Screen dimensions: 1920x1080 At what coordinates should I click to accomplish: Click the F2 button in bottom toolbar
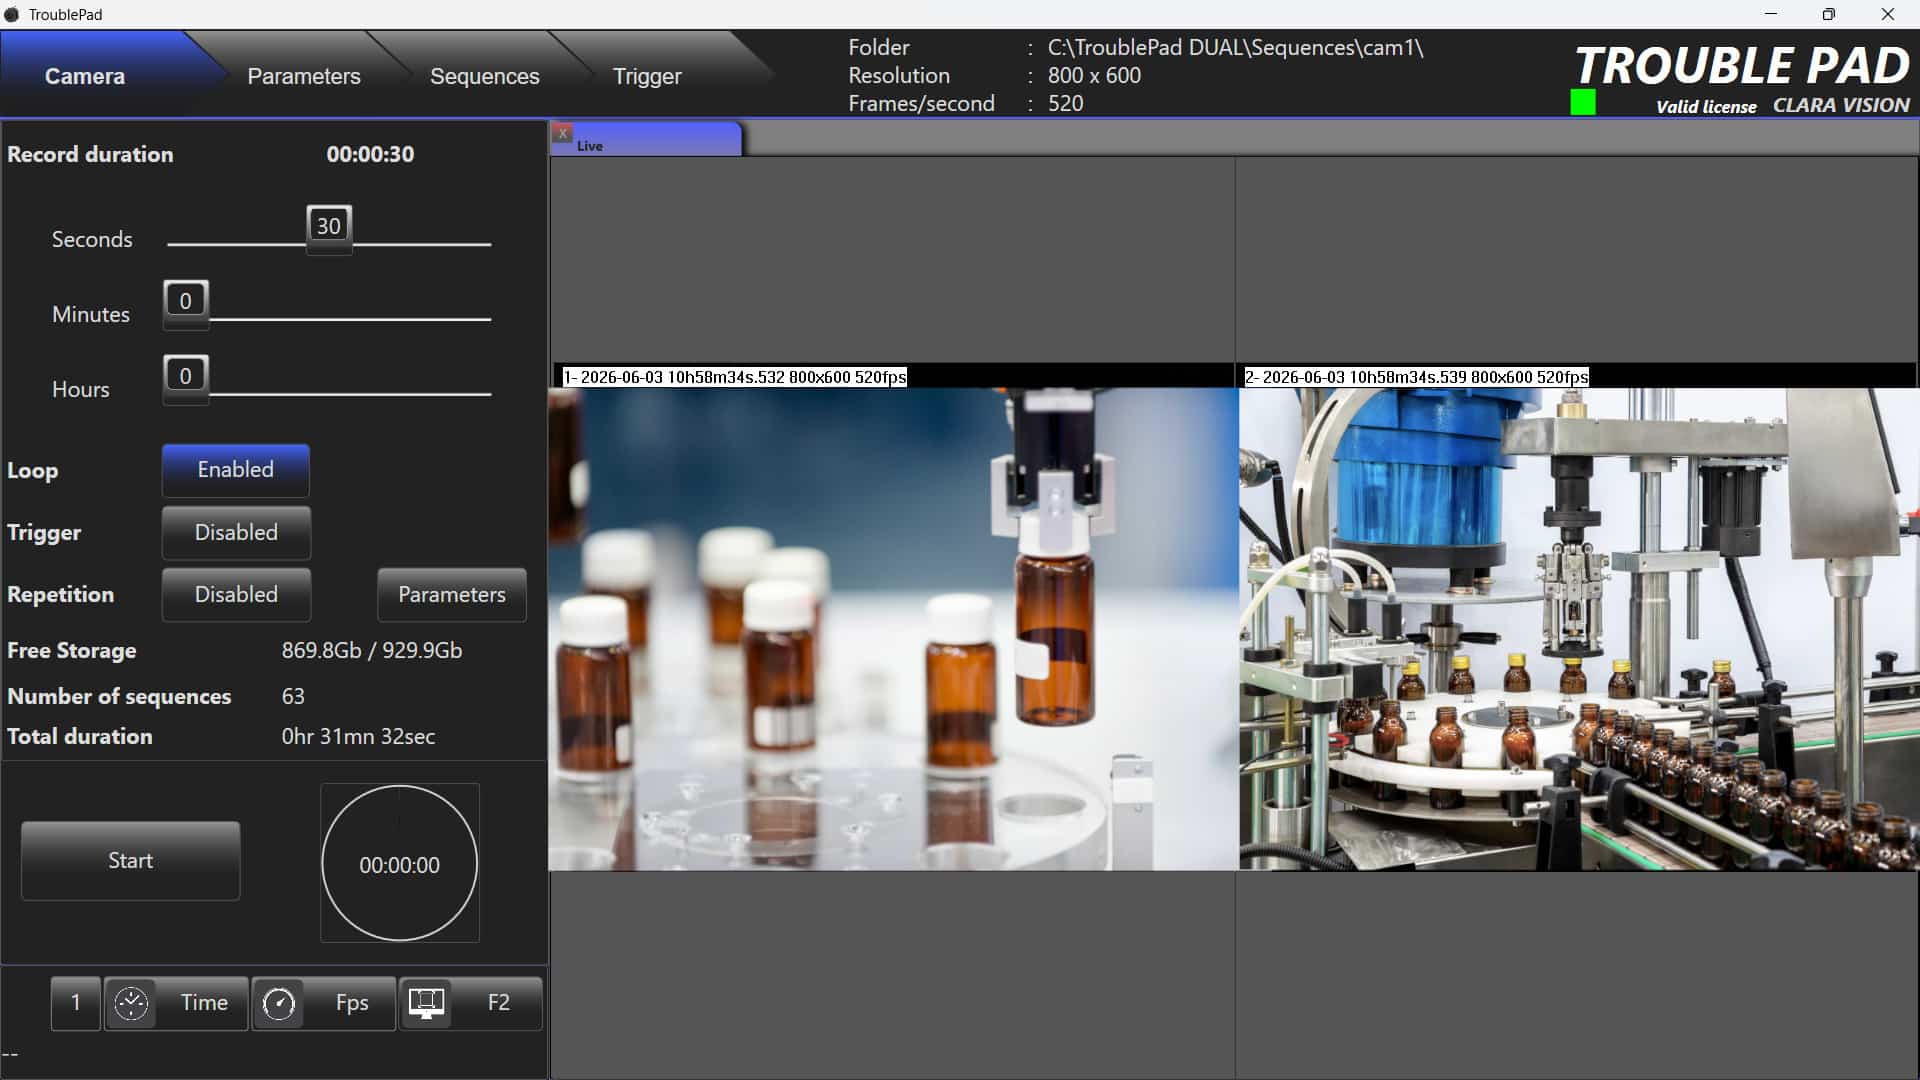click(x=498, y=1003)
